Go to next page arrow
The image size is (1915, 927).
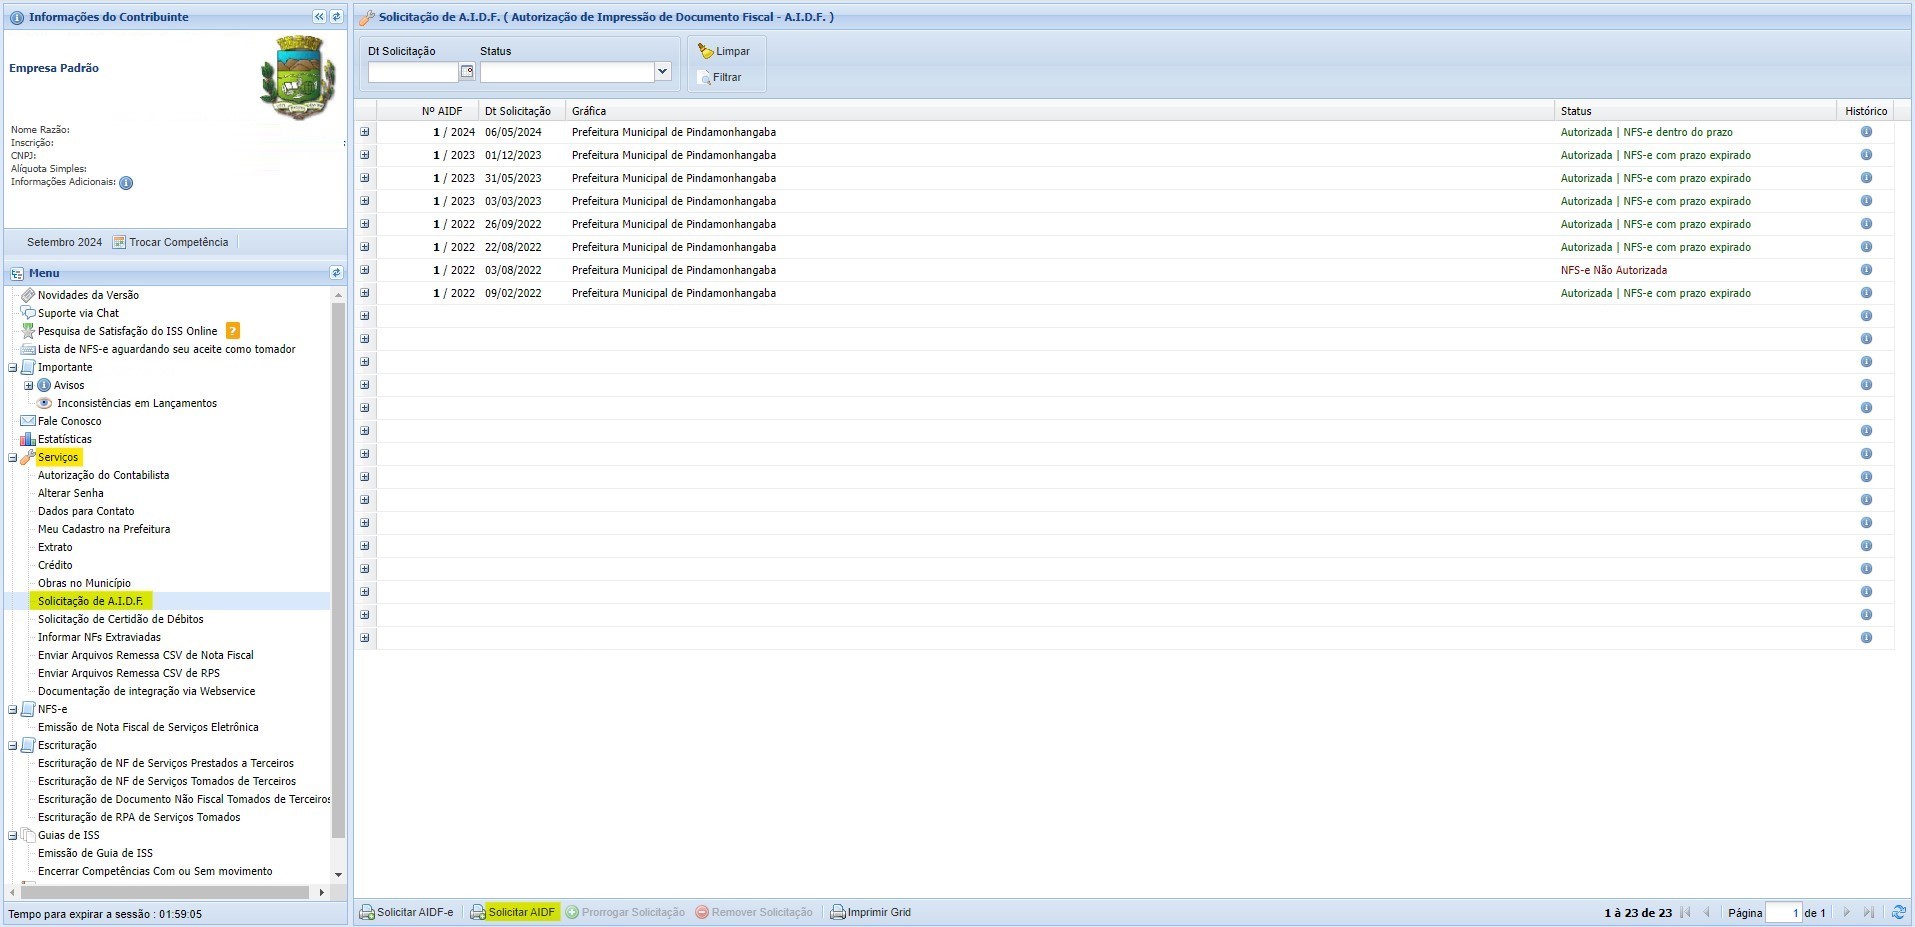click(x=1847, y=912)
